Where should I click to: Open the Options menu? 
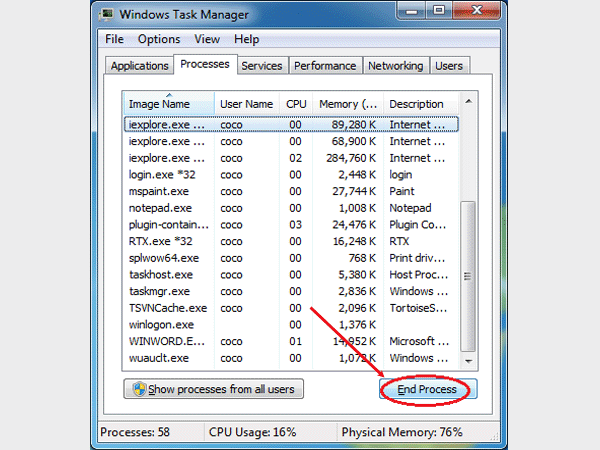tap(159, 39)
